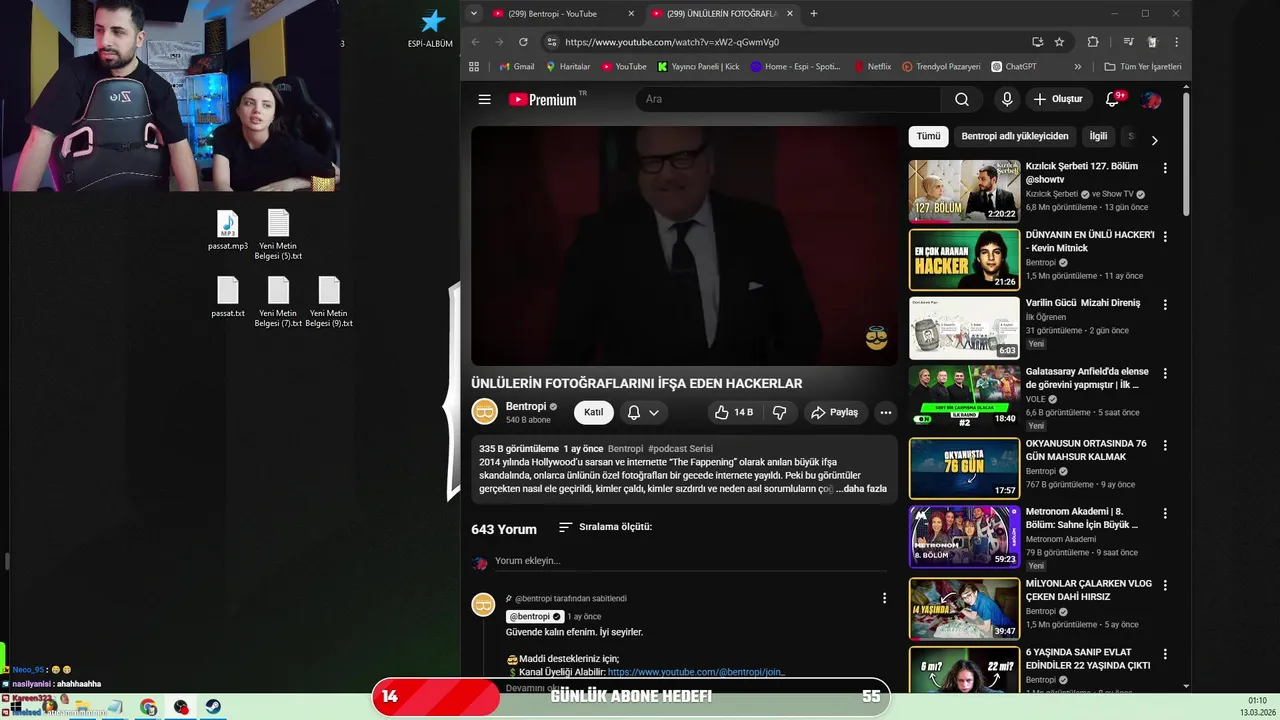The height and width of the screenshot is (720, 1280).
Task: Open Tüm Yer İşaretleri bookmarks folder
Action: (x=1143, y=67)
